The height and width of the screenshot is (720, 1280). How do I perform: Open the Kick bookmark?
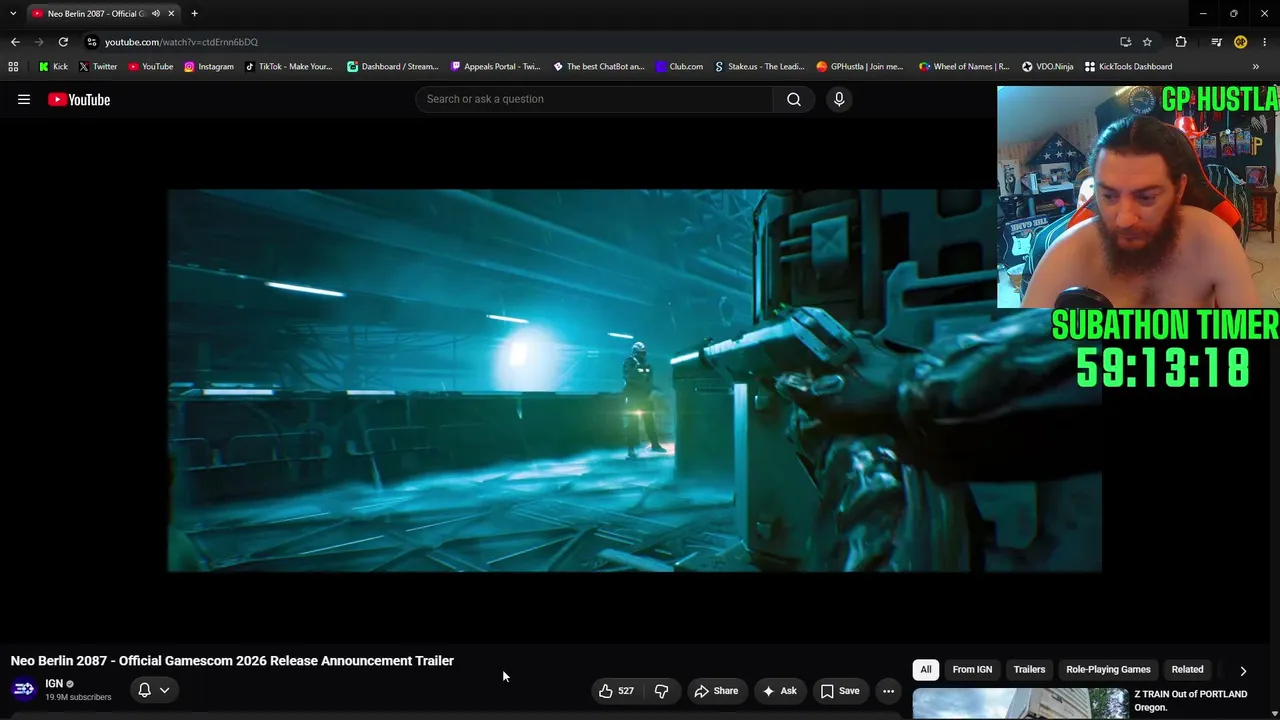pos(53,67)
